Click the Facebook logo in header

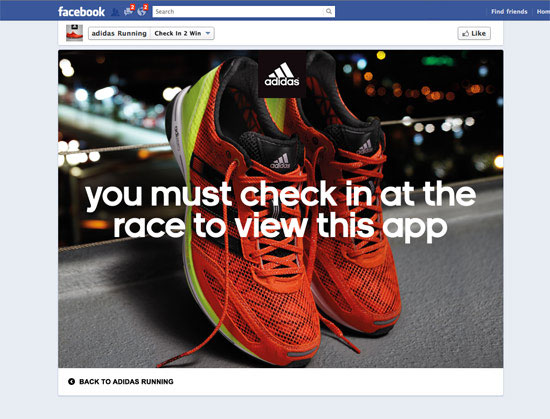[81, 12]
